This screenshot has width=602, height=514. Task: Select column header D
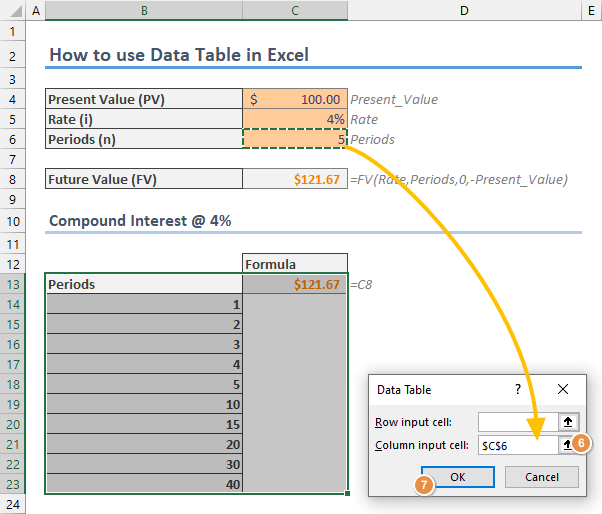pyautogui.click(x=464, y=10)
